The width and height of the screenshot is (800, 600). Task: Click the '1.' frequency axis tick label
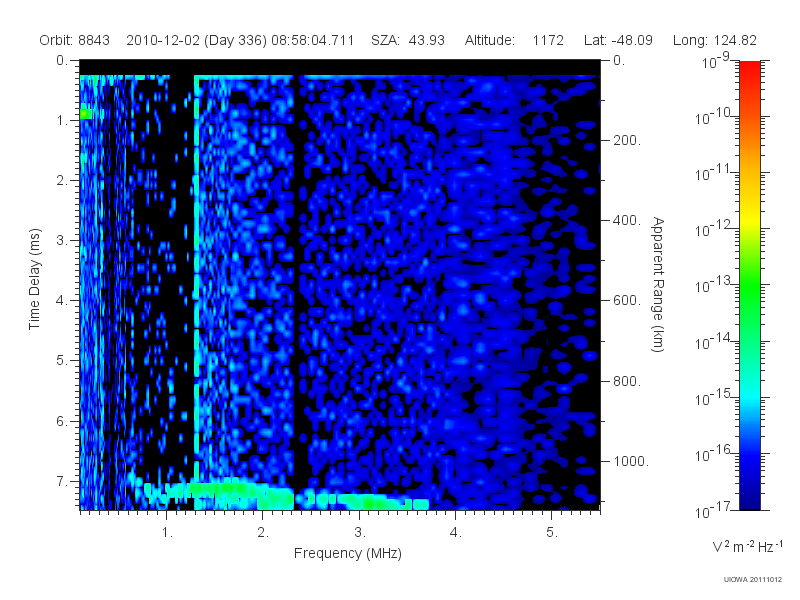167,533
